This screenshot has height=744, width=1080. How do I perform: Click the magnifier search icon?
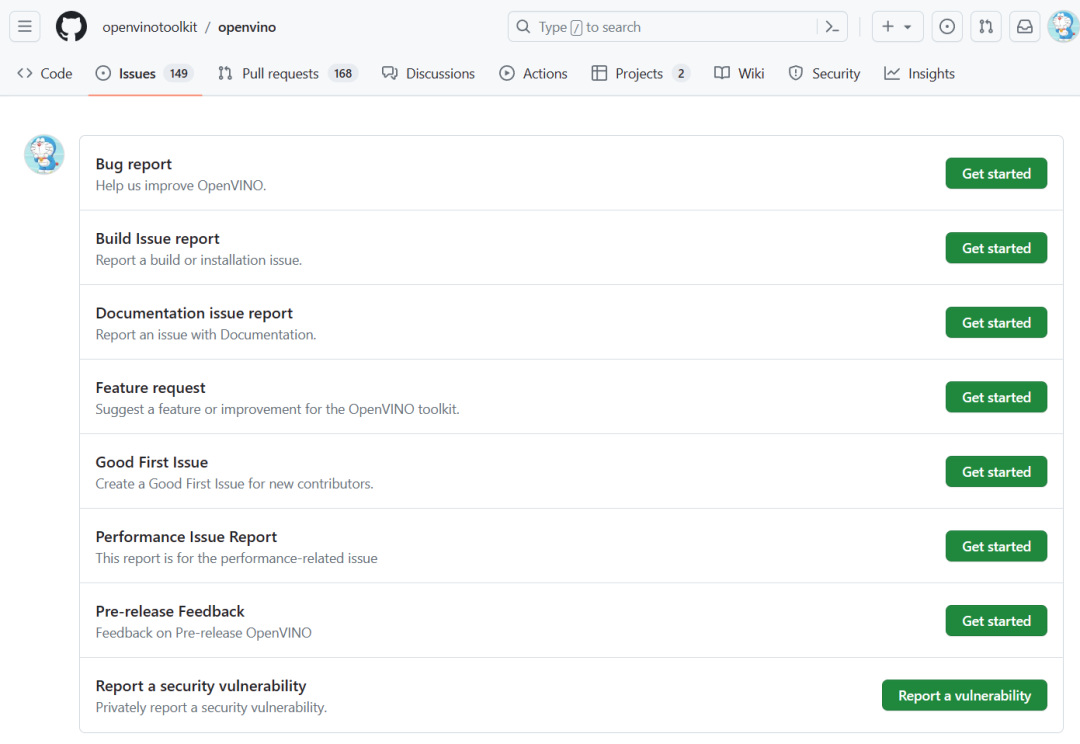pos(523,27)
